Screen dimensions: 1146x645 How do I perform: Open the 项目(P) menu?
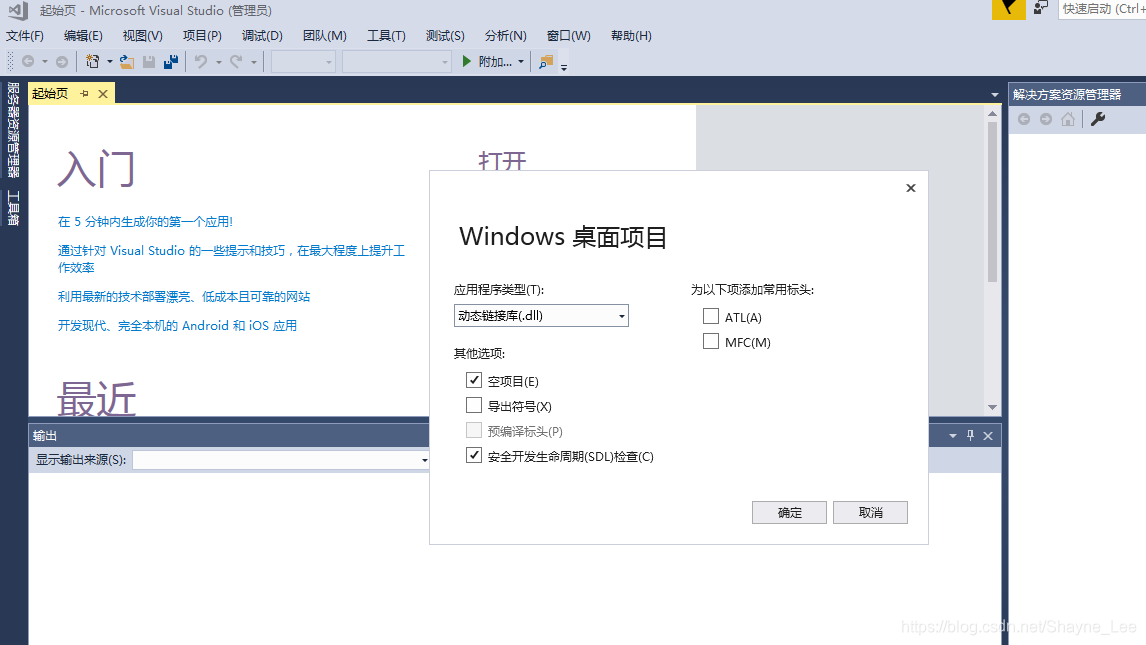pyautogui.click(x=202, y=36)
